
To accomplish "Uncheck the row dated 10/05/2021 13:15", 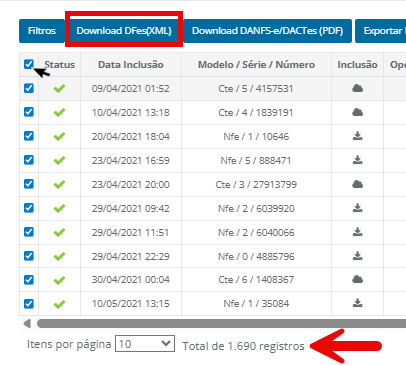I will click(x=29, y=304).
